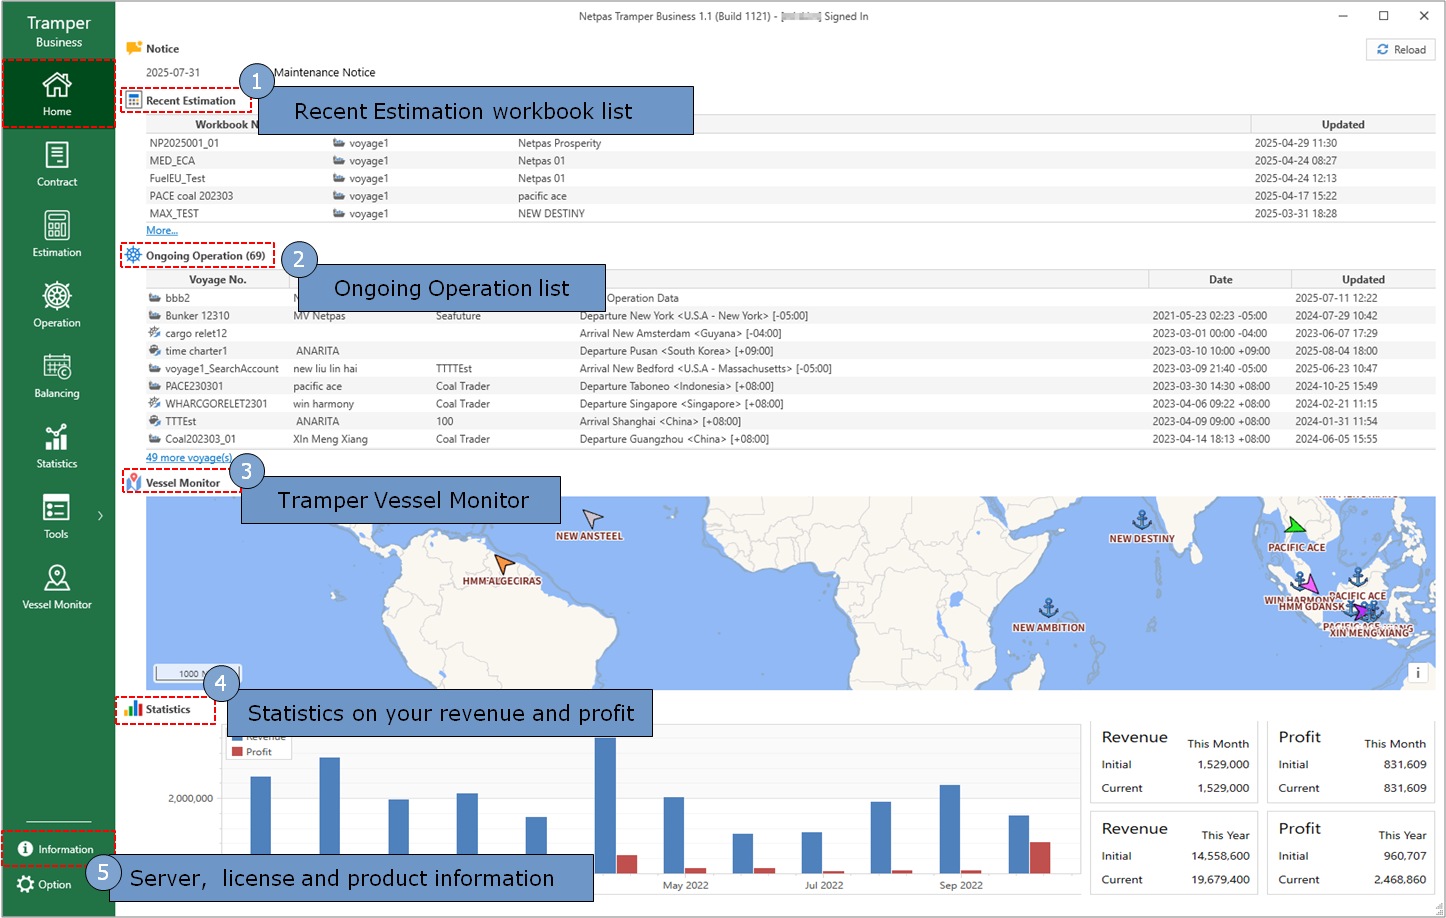Sort ongoing operations by Date column
This screenshot has height=918, width=1446.
(1220, 280)
